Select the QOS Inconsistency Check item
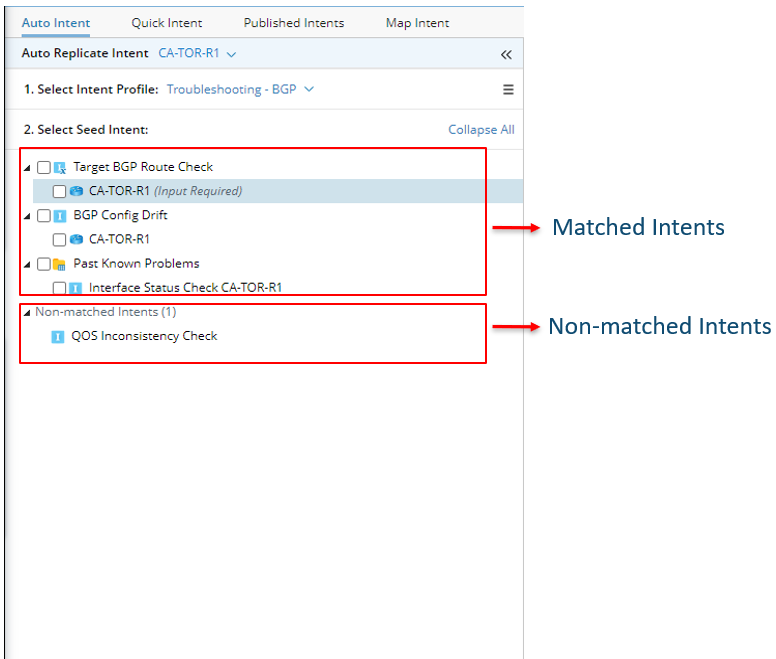776x659 pixels. coord(144,336)
